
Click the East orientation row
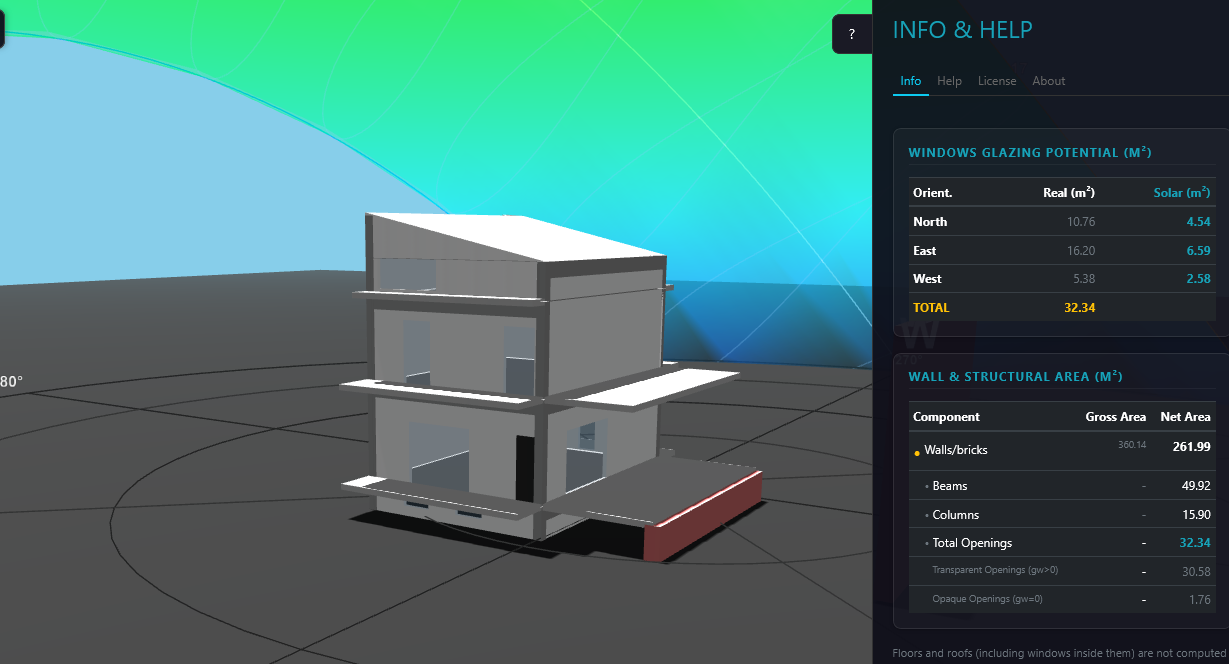tap(924, 251)
